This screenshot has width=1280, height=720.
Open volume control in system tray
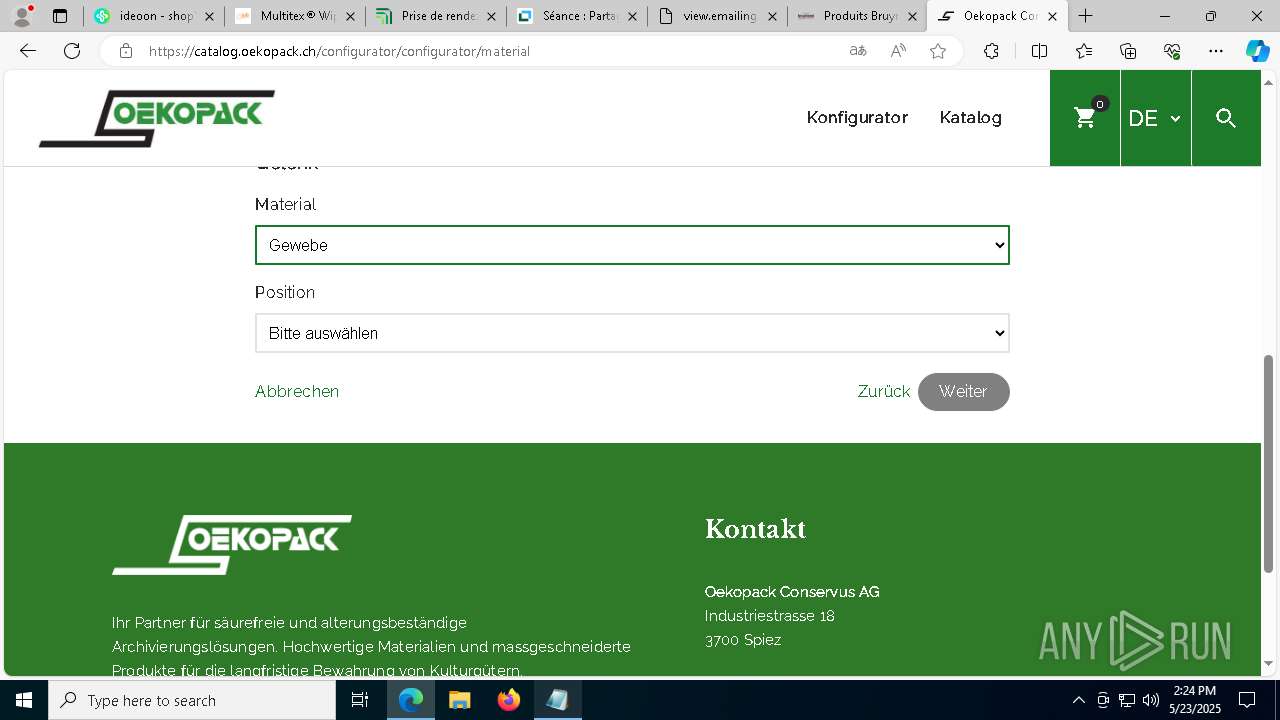click(1151, 700)
